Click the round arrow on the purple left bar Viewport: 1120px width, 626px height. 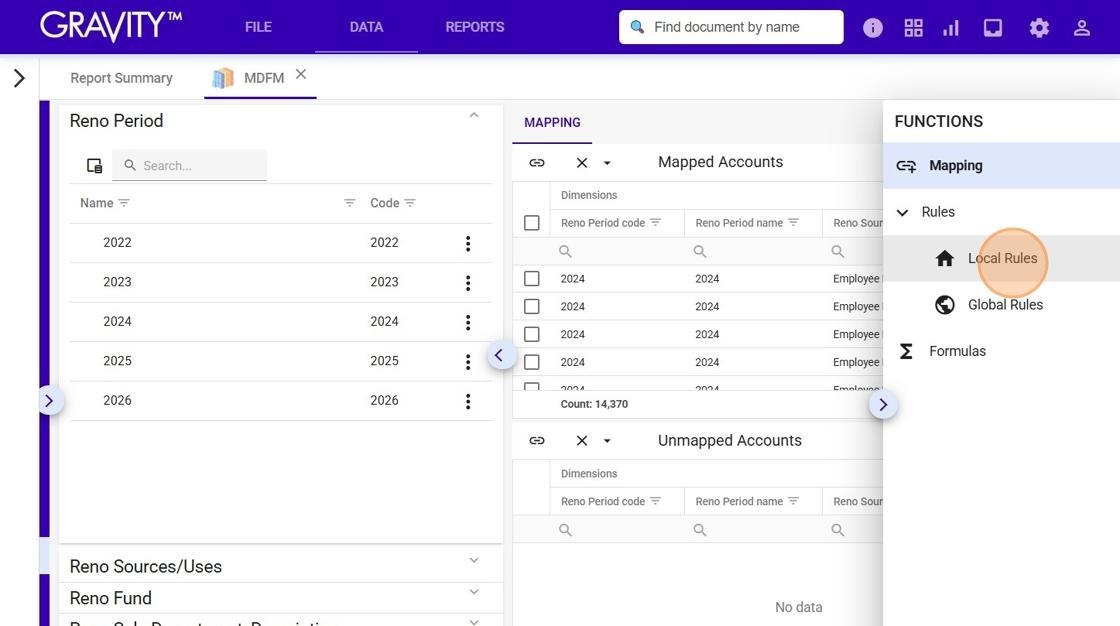49,401
